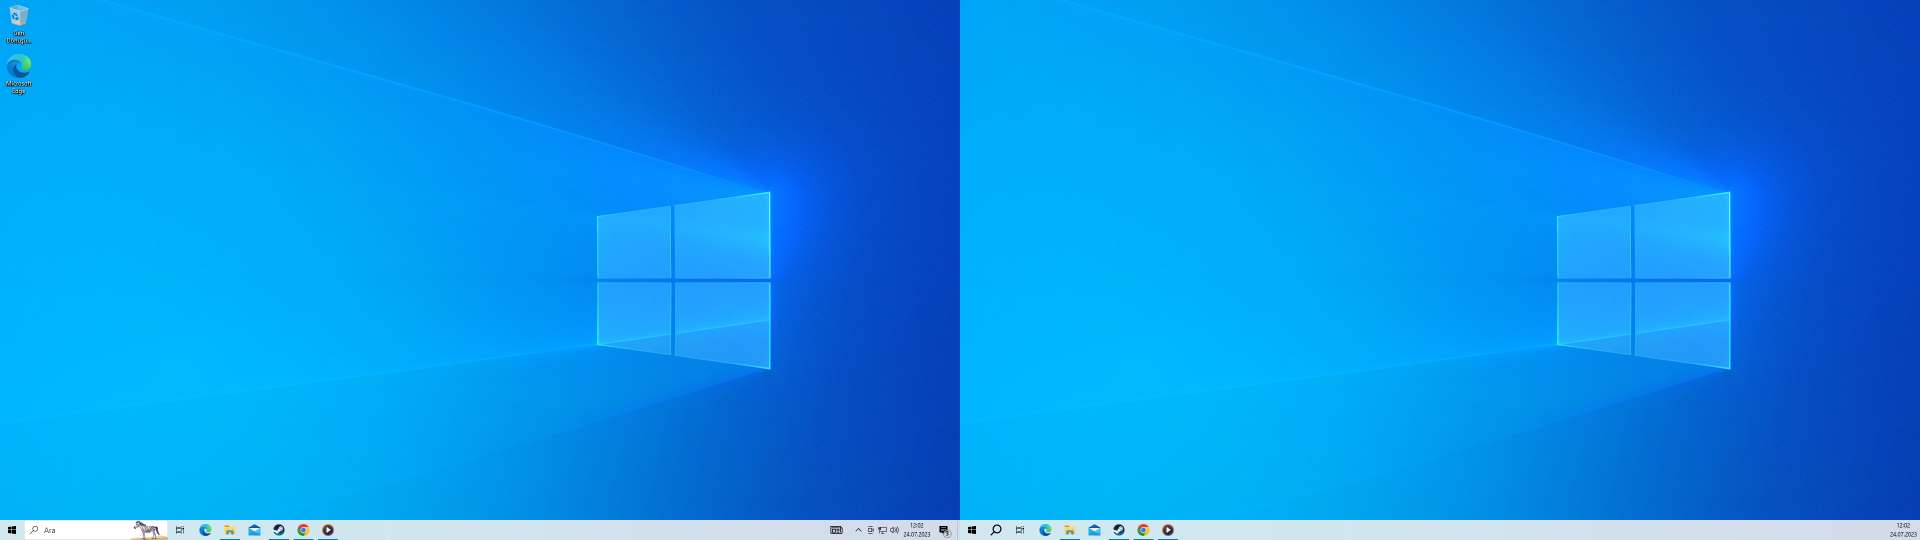Viewport: 1920px width, 540px height.
Task: Click search magnifier on second monitor taskbar
Action: click(x=996, y=530)
